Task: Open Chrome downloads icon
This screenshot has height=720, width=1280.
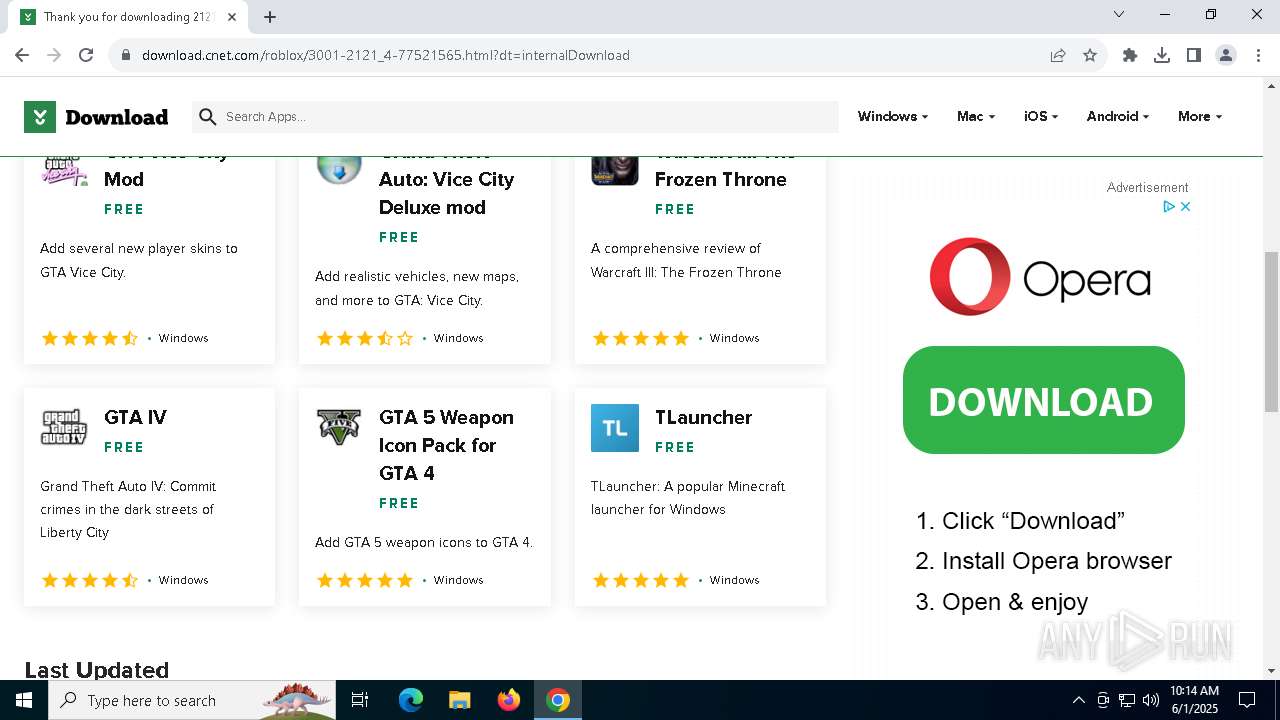Action: pos(1162,55)
